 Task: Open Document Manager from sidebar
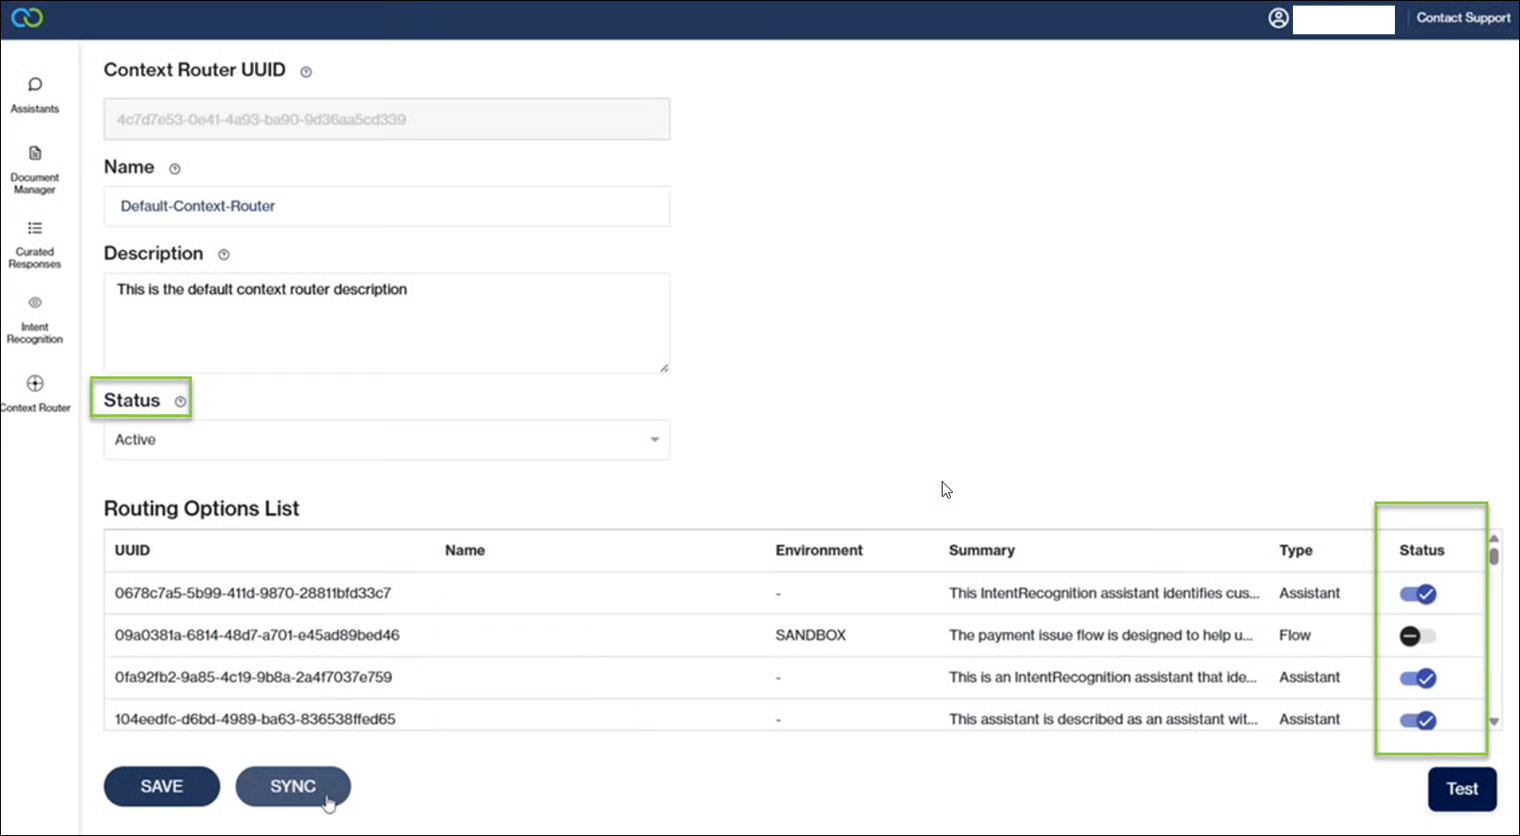(35, 154)
